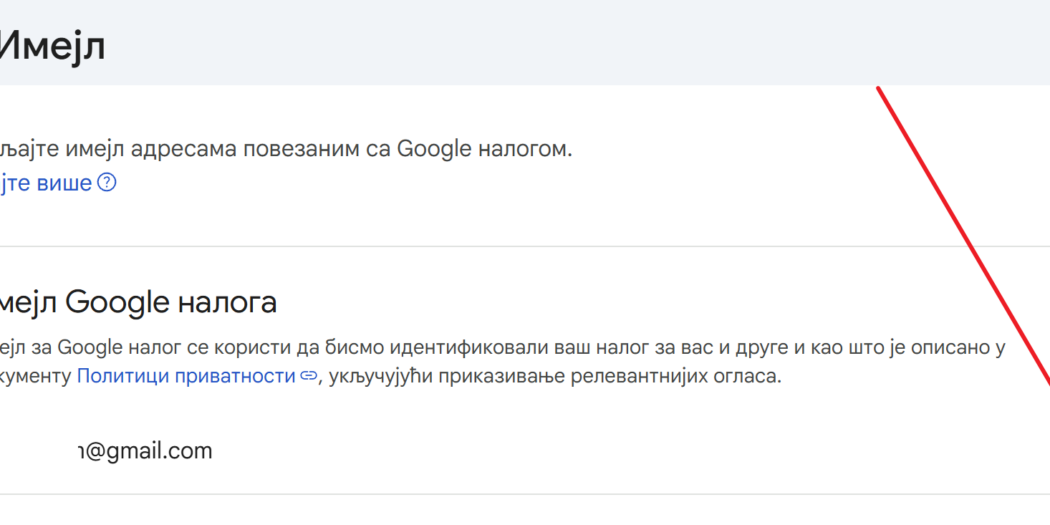The image size is (1050, 525).
Task: Click the red diagonal annotation line
Action: point(964,236)
